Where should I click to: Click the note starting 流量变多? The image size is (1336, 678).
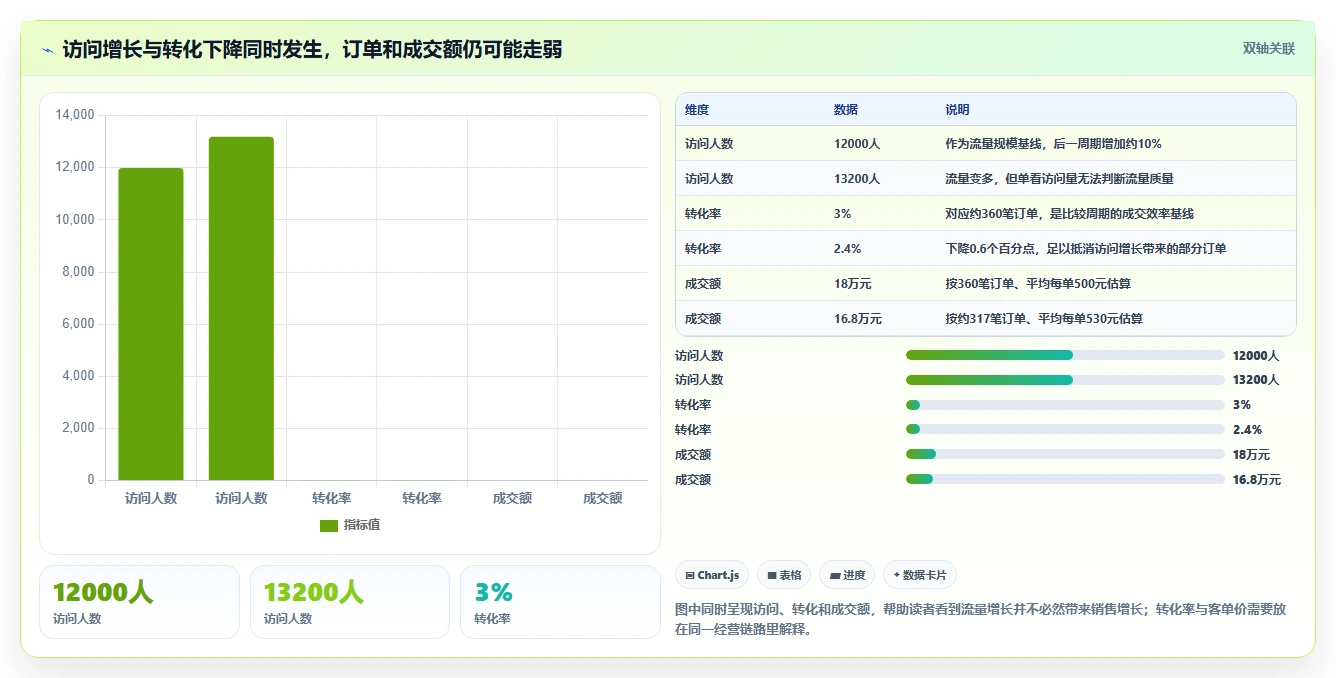coord(1059,179)
